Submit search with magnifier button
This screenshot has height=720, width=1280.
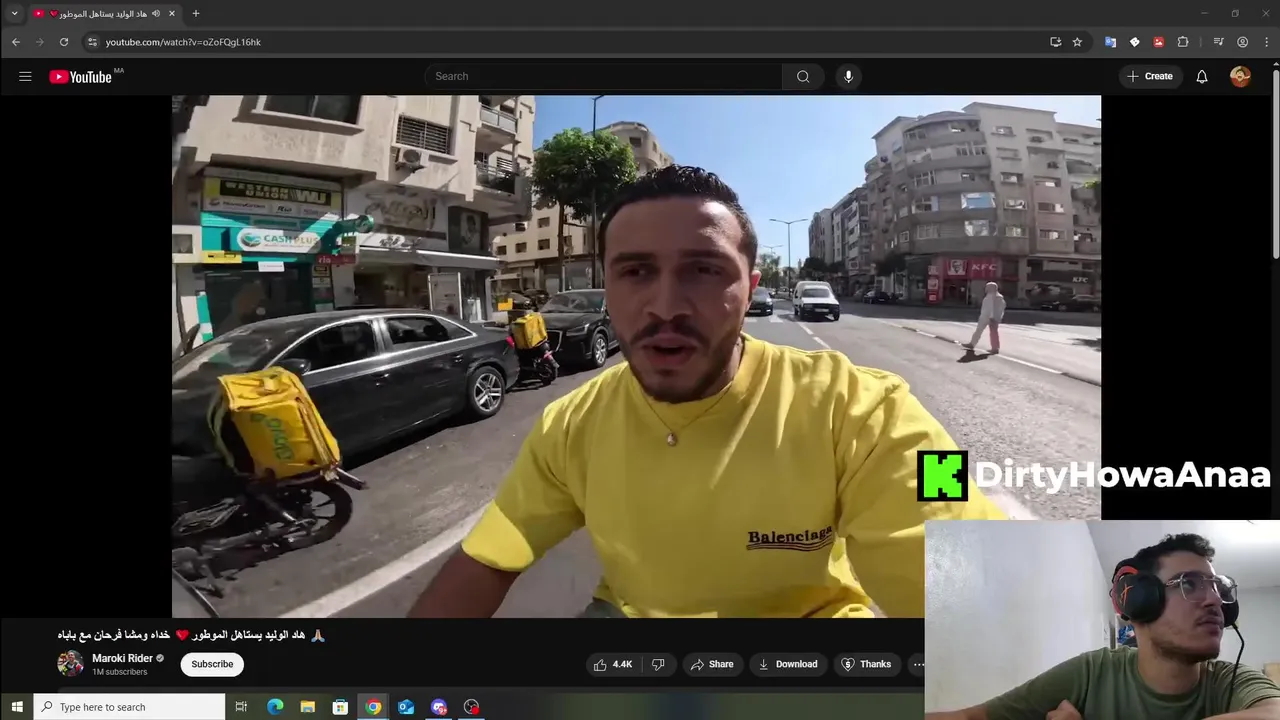click(803, 76)
